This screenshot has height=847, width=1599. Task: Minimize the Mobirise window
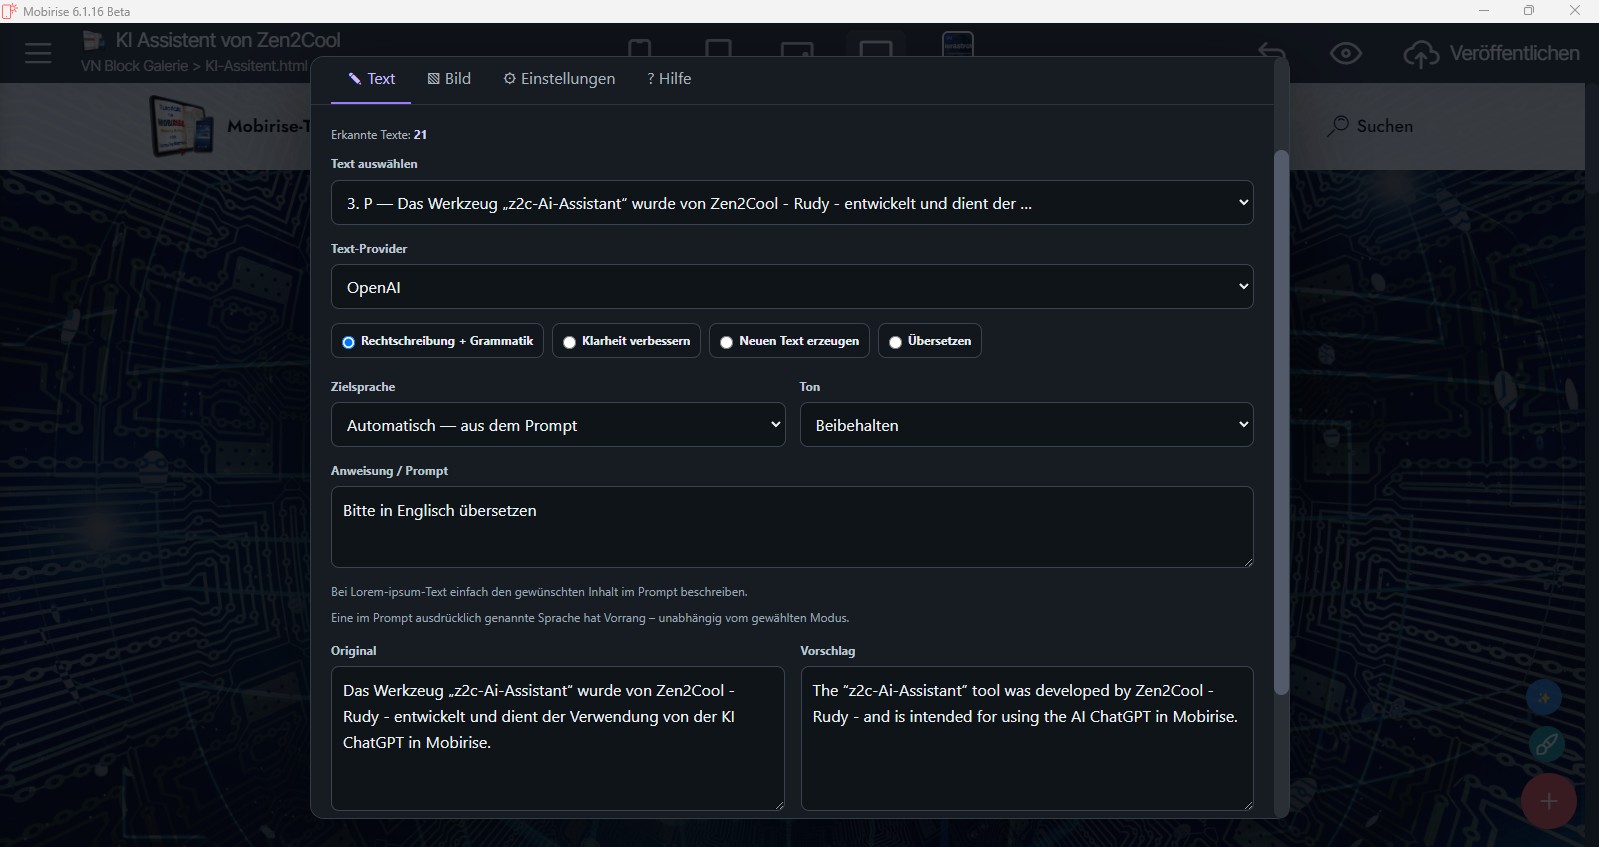click(1484, 11)
